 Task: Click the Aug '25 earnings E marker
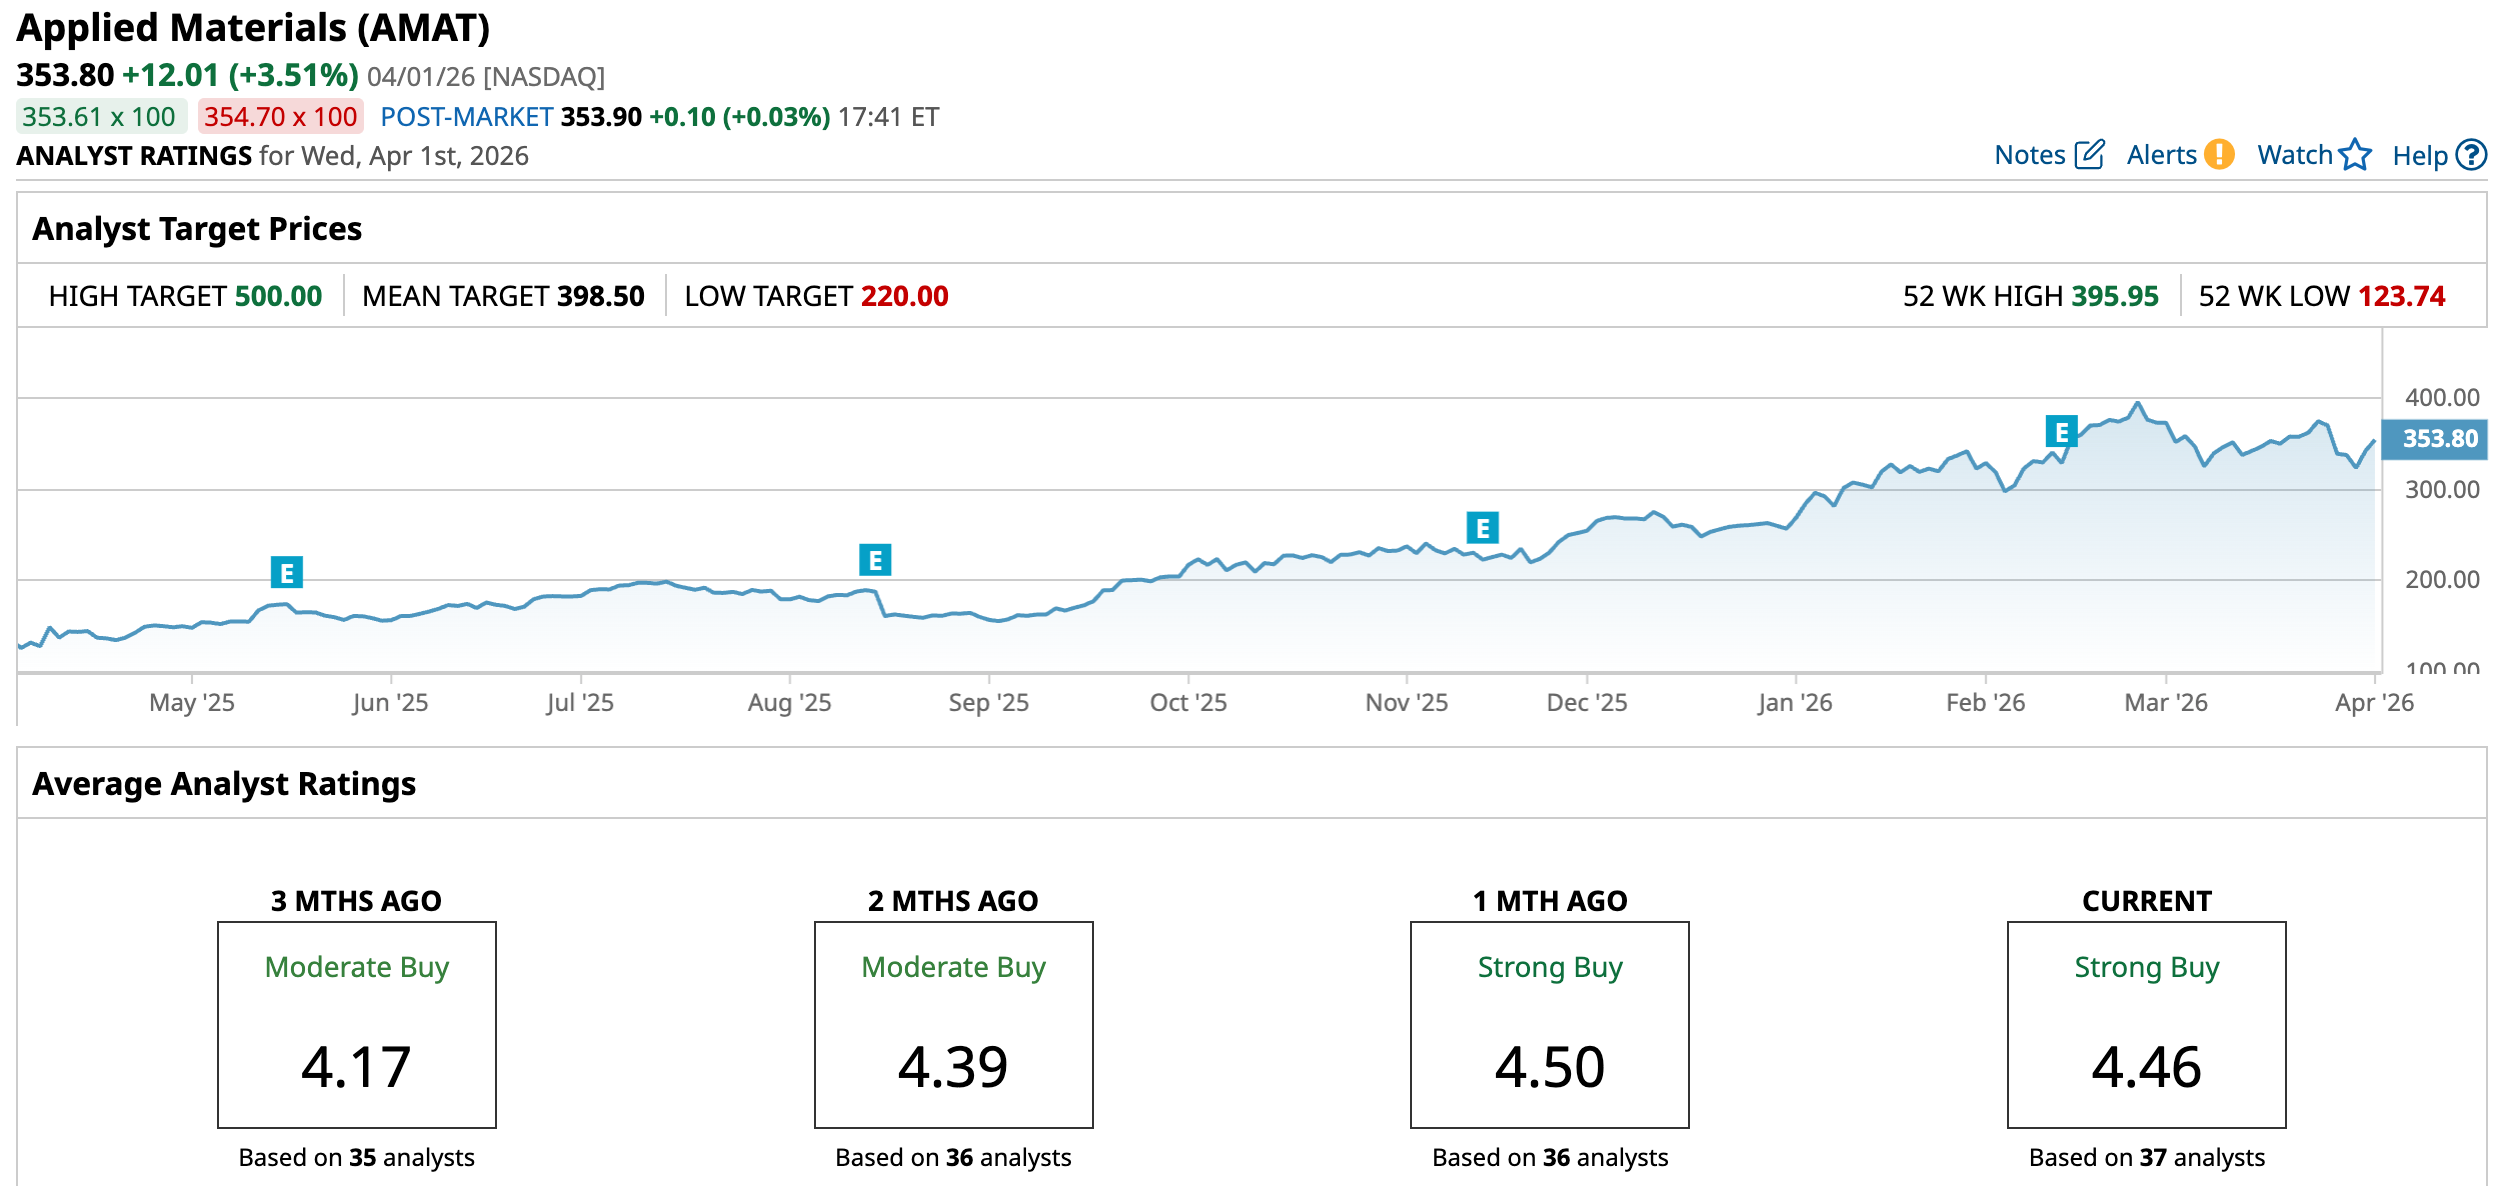(x=875, y=560)
